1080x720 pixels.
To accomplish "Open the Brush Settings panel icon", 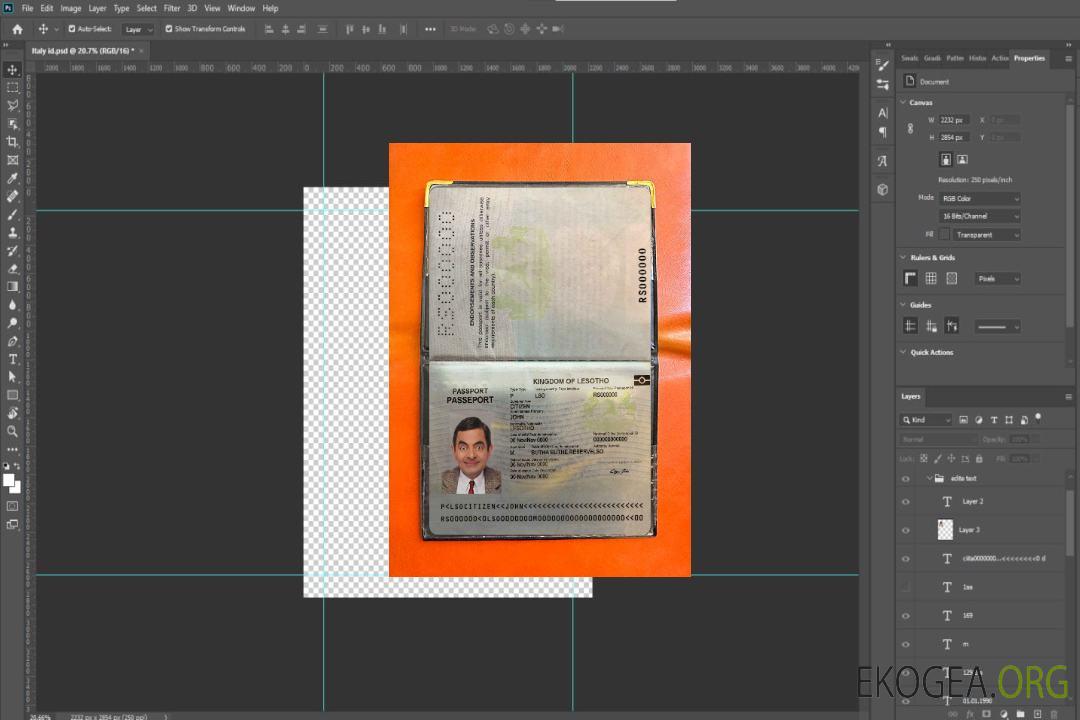I will (882, 65).
